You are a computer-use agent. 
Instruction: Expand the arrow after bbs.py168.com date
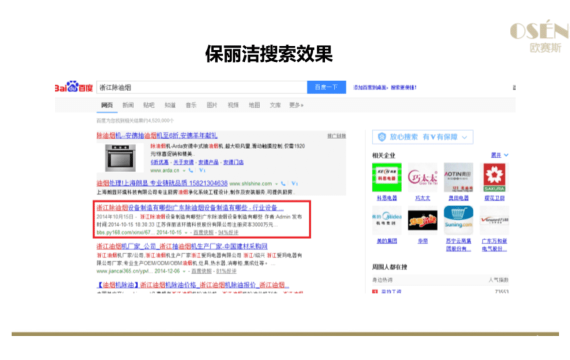(x=186, y=233)
